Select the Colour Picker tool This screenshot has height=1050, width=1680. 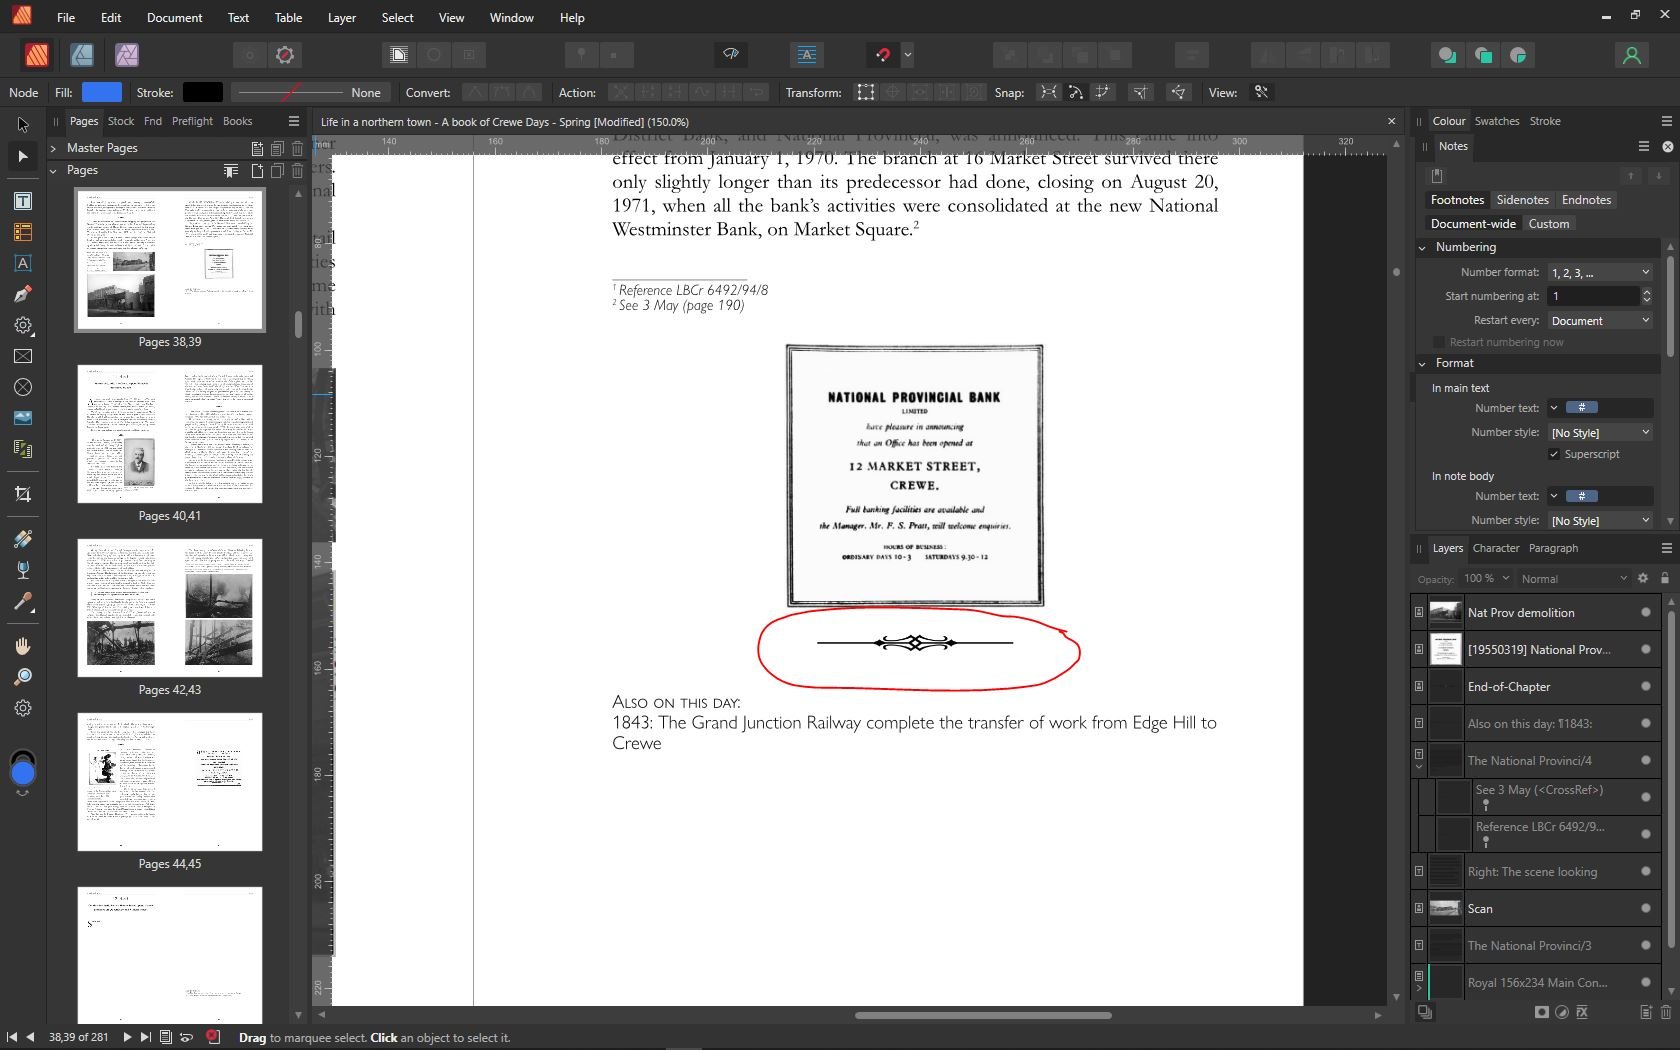click(23, 601)
